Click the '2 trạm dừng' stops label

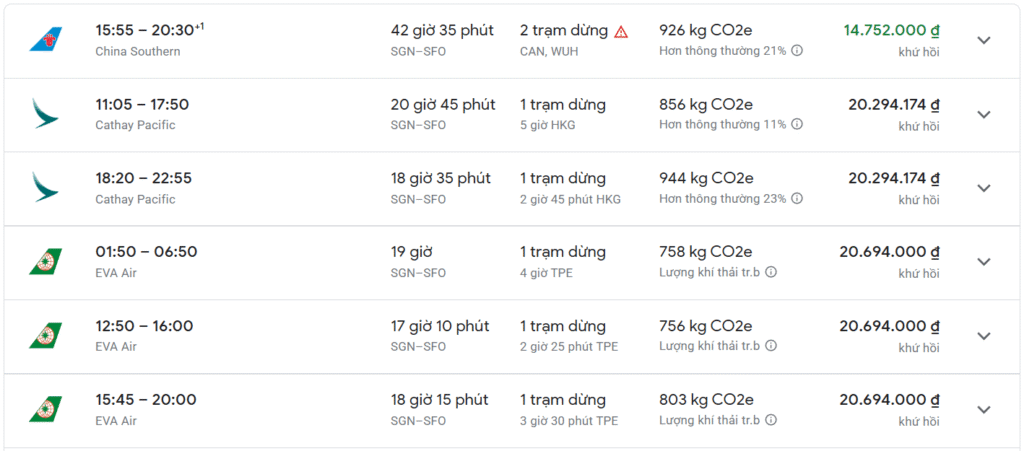point(564,30)
